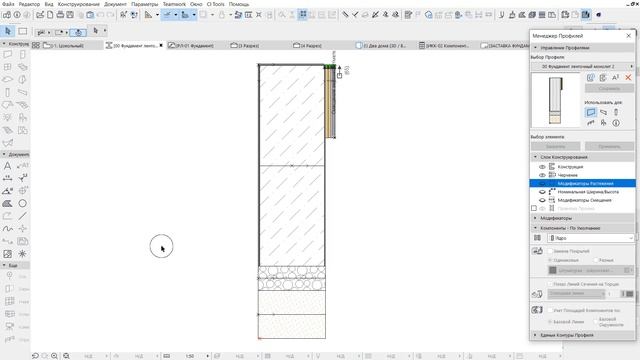Toggle Use with Beam icon in Profile Manager

point(603,112)
